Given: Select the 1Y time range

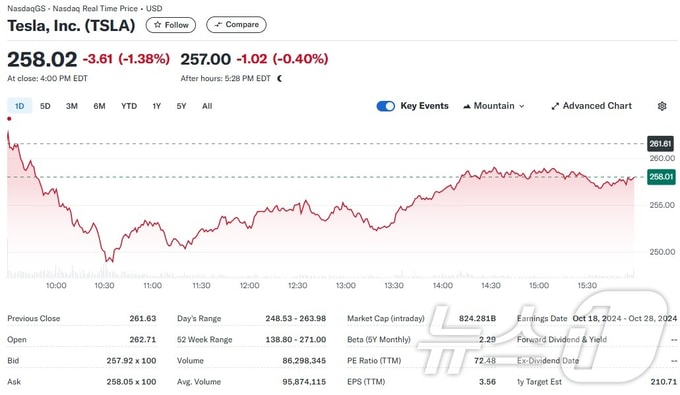Looking at the screenshot, I should coord(157,106).
